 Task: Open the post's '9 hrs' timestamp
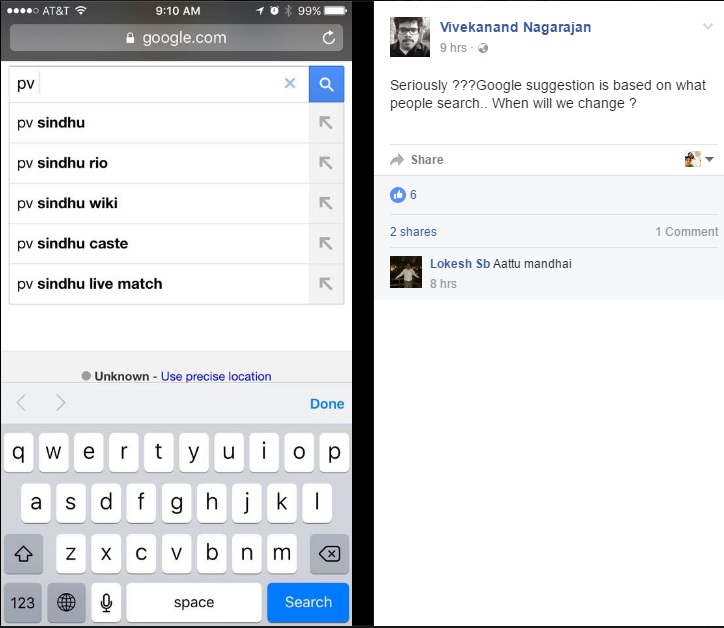(453, 48)
